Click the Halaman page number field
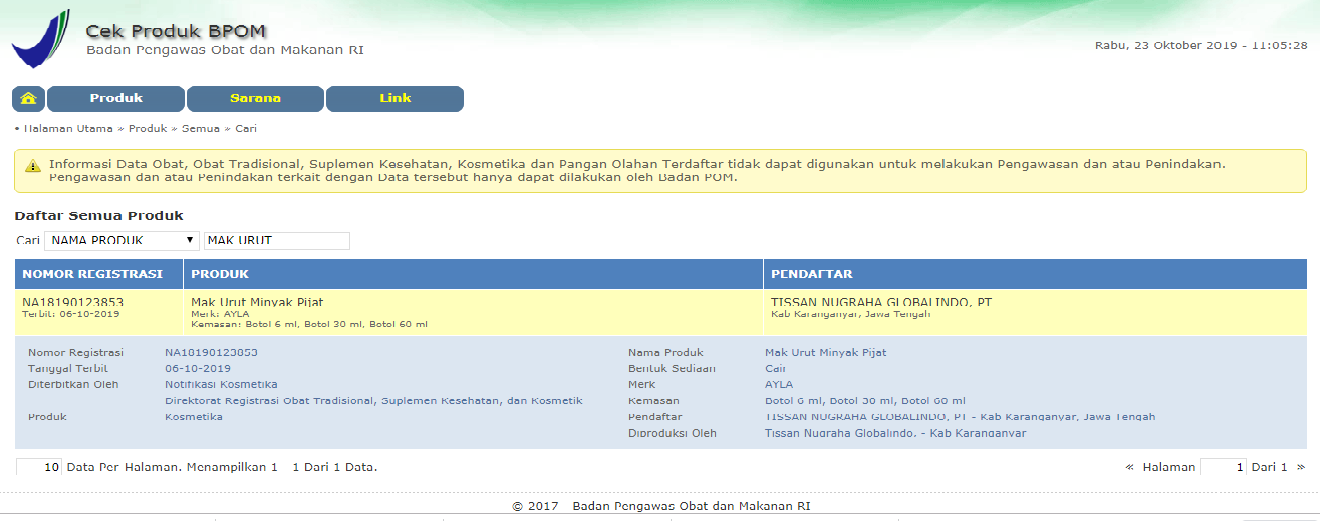This screenshot has height=521, width=1320. 1224,467
